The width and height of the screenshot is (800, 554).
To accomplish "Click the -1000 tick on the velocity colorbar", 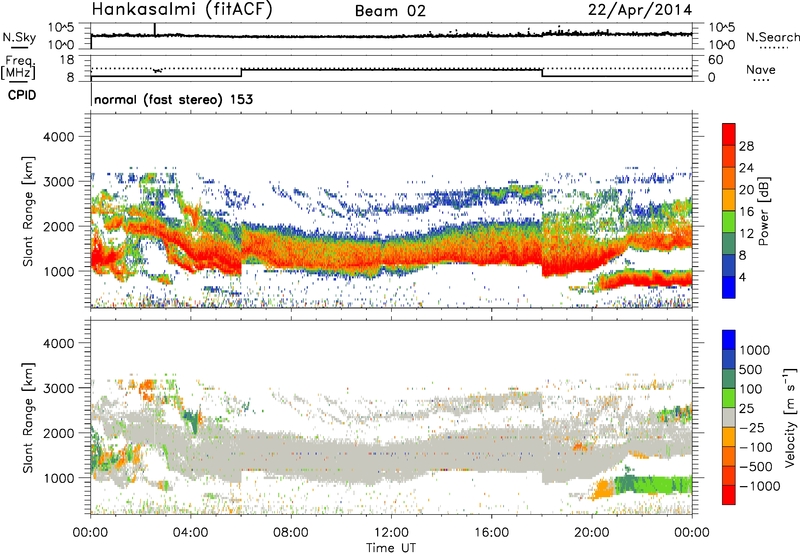I will click(759, 486).
